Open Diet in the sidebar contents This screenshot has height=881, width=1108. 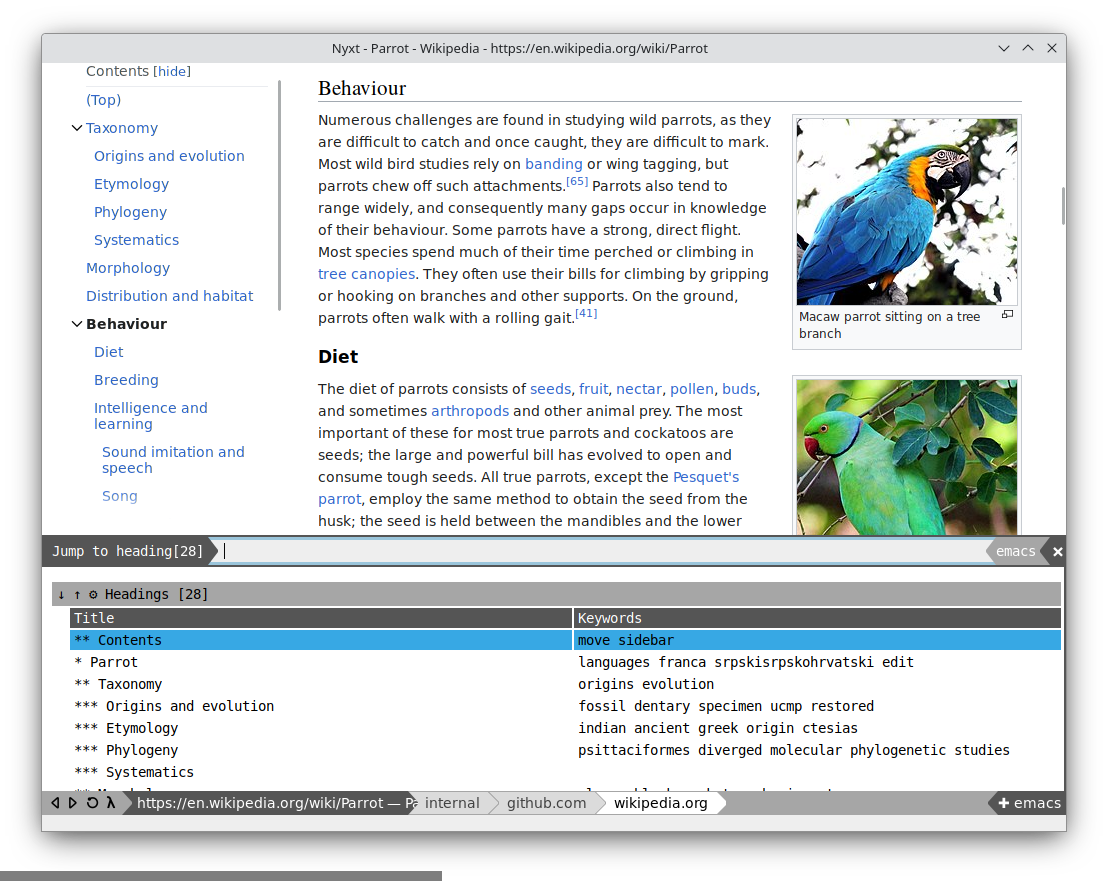click(x=108, y=352)
